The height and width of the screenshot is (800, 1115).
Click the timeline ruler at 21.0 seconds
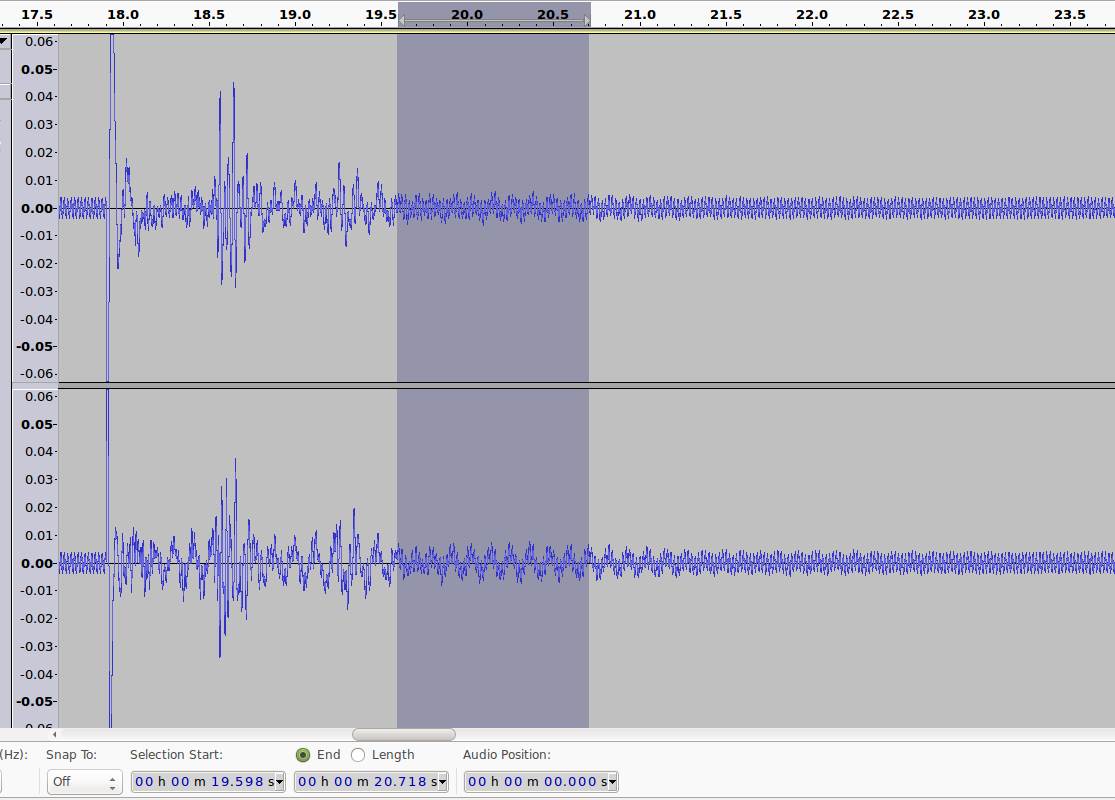(640, 15)
